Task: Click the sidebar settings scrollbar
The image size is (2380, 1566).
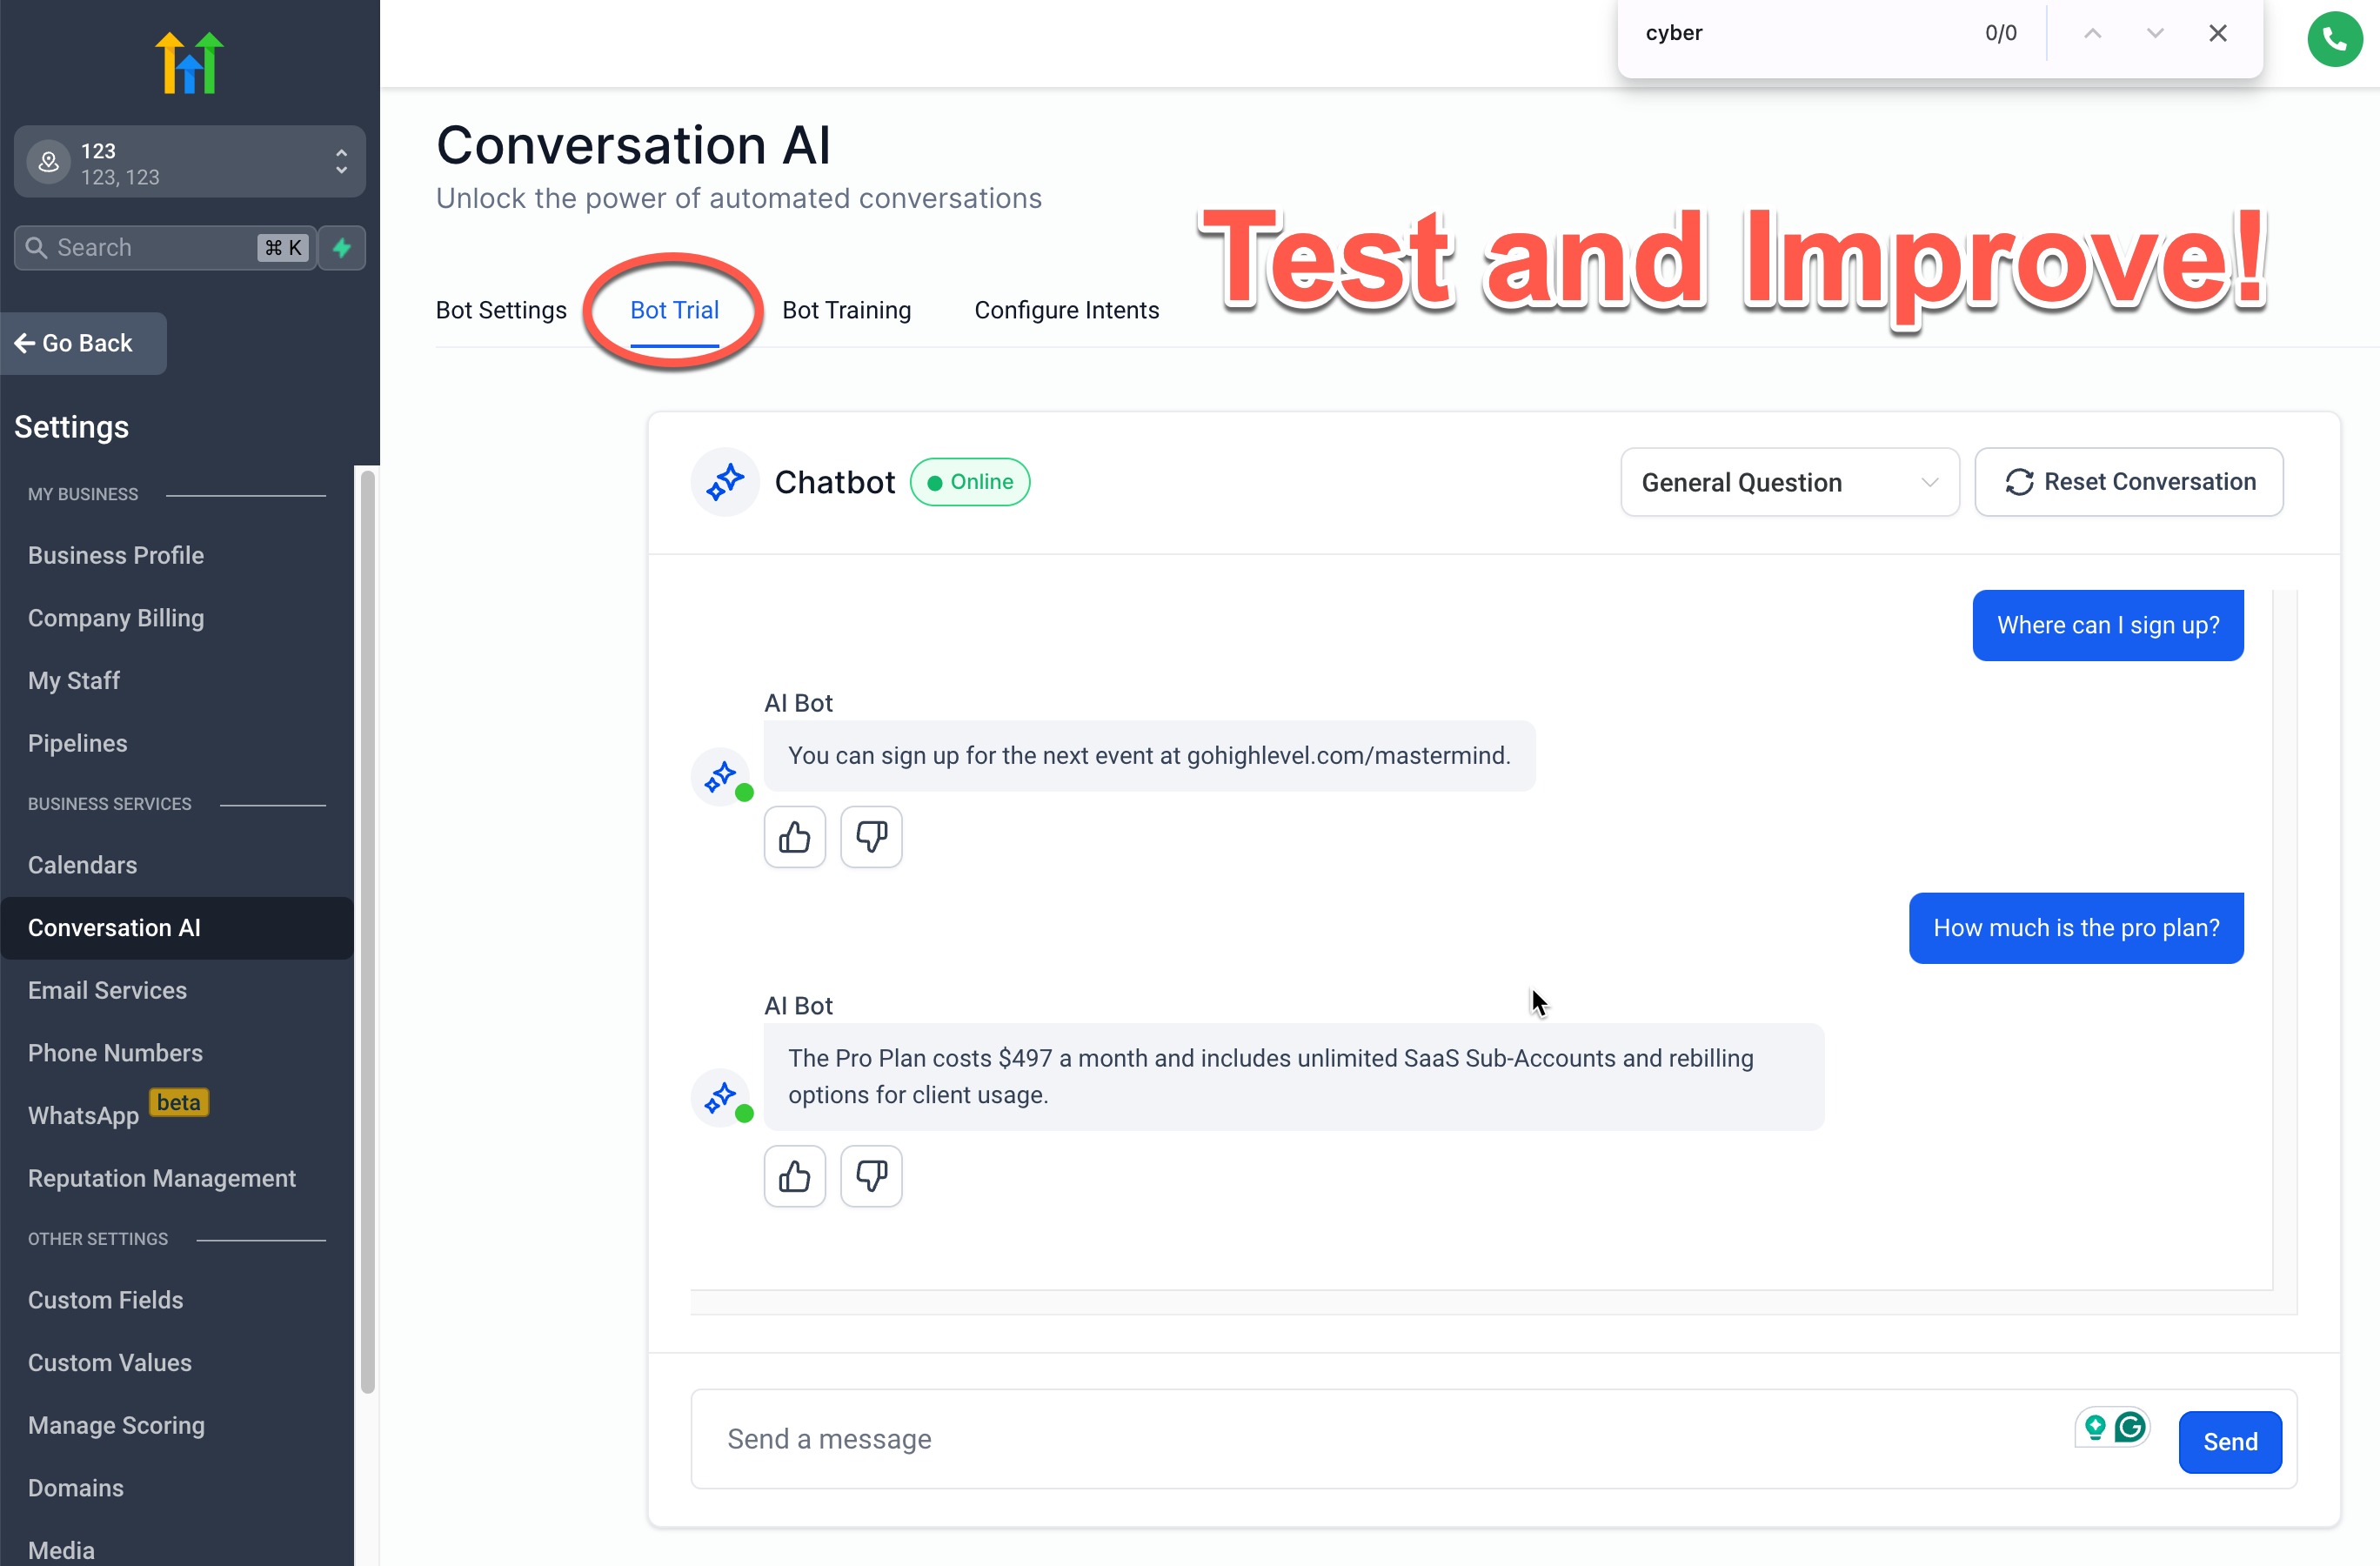Action: [x=367, y=930]
